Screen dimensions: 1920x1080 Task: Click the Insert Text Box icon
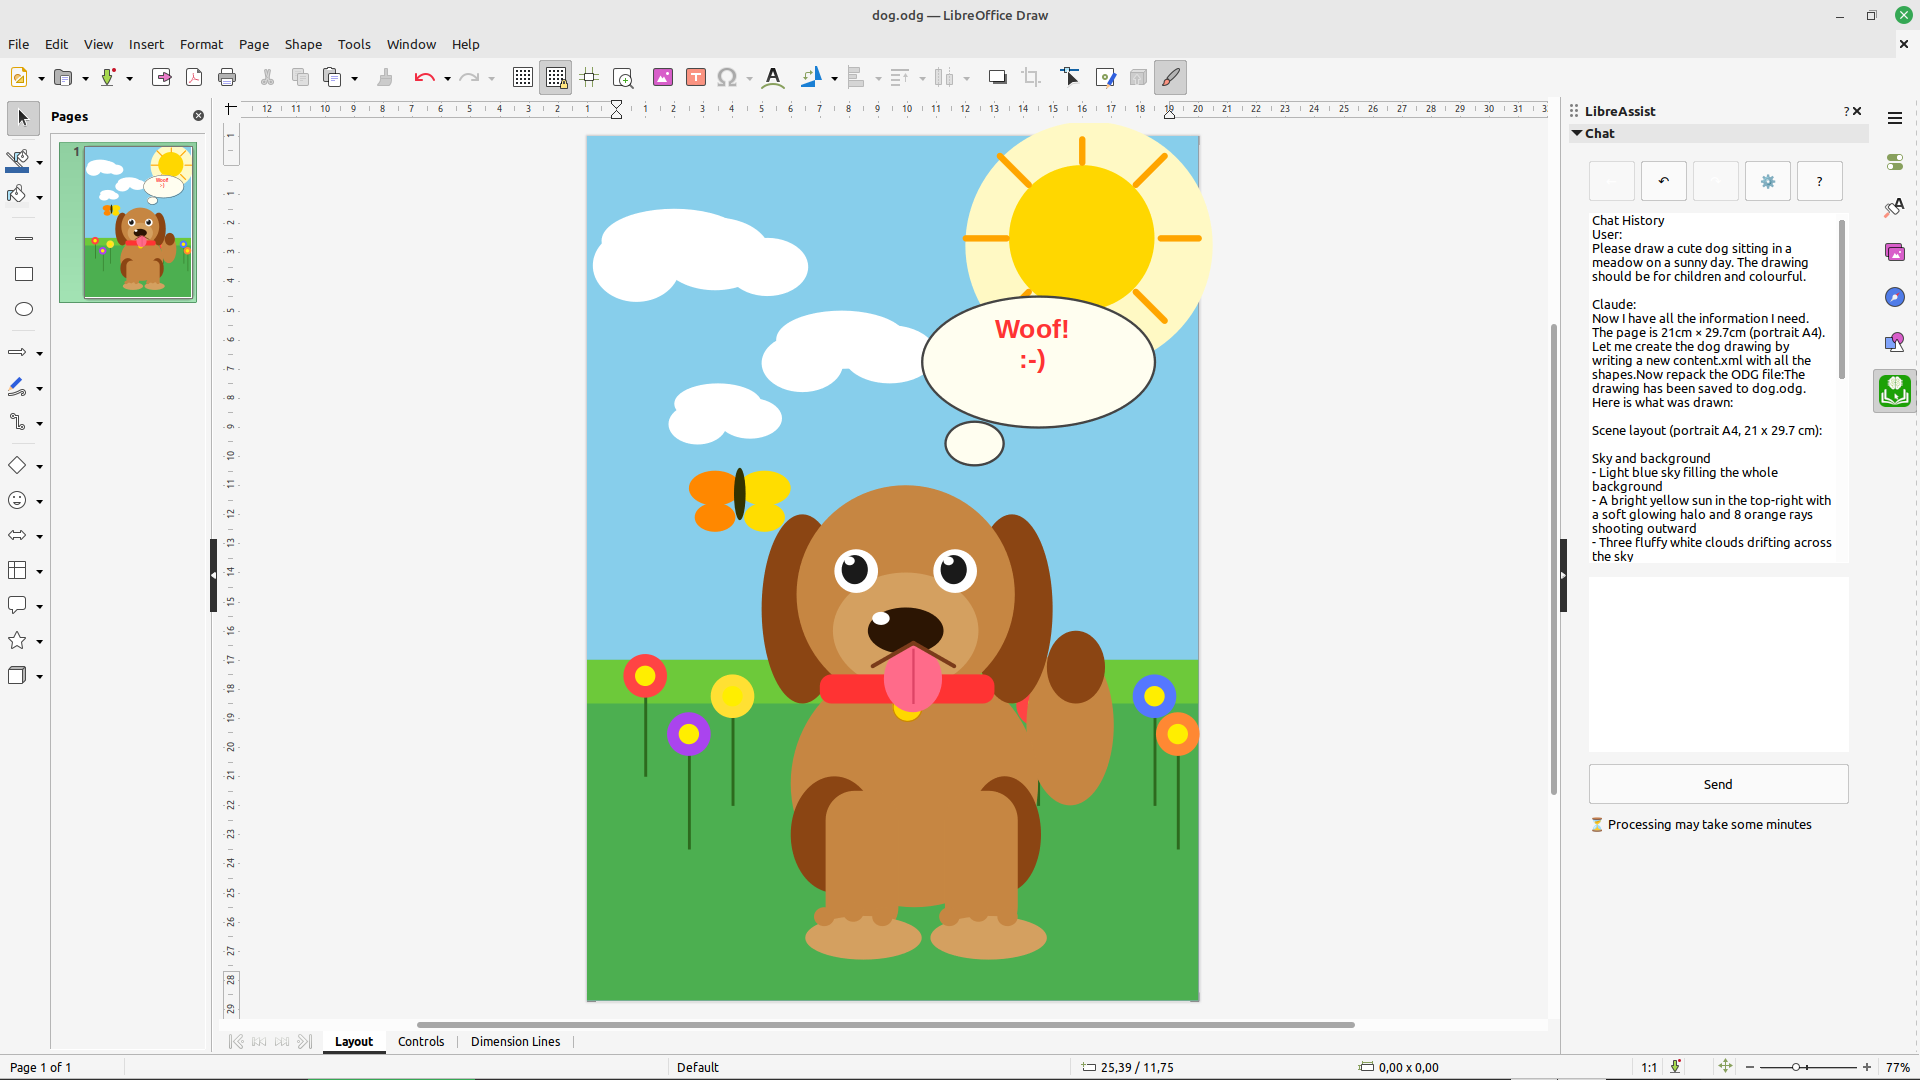click(x=696, y=77)
